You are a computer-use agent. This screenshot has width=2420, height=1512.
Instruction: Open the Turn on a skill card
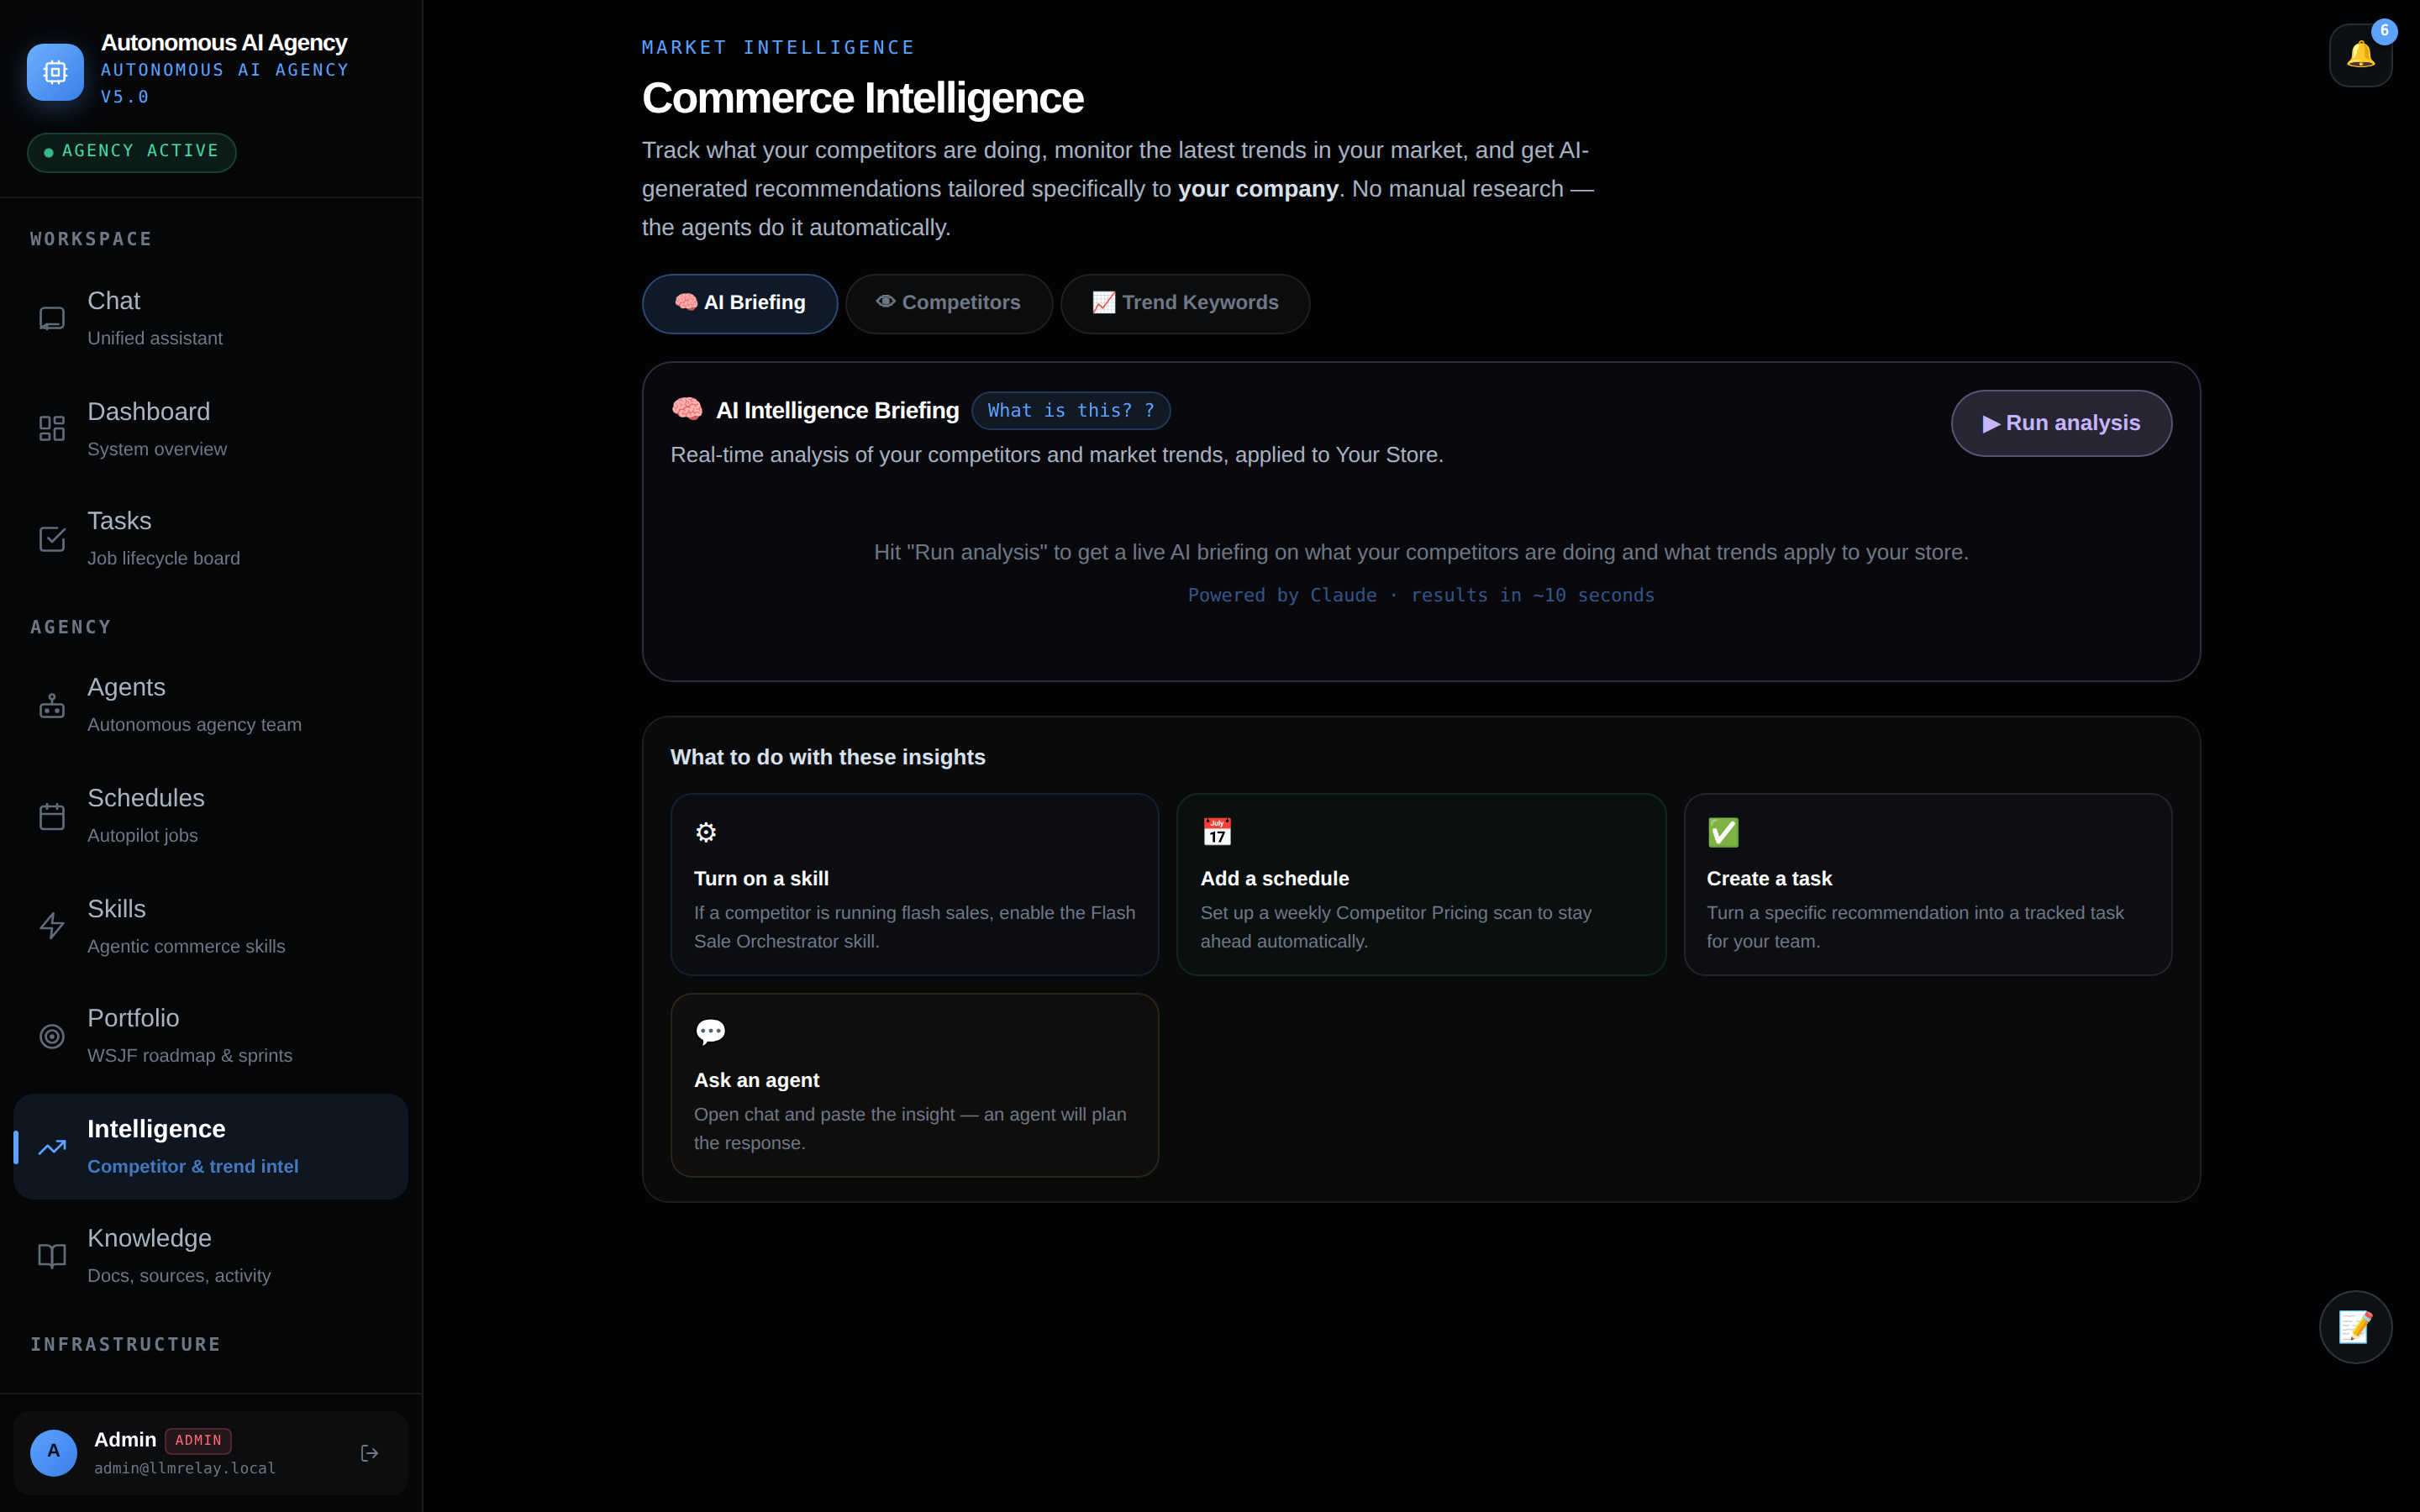pos(914,884)
